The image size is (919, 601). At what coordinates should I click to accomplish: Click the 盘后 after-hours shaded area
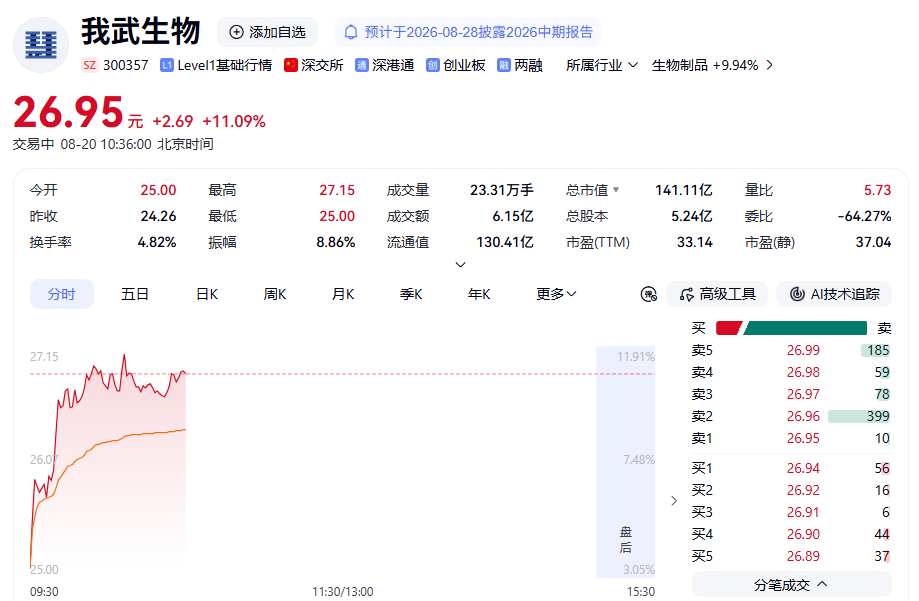coord(625,462)
